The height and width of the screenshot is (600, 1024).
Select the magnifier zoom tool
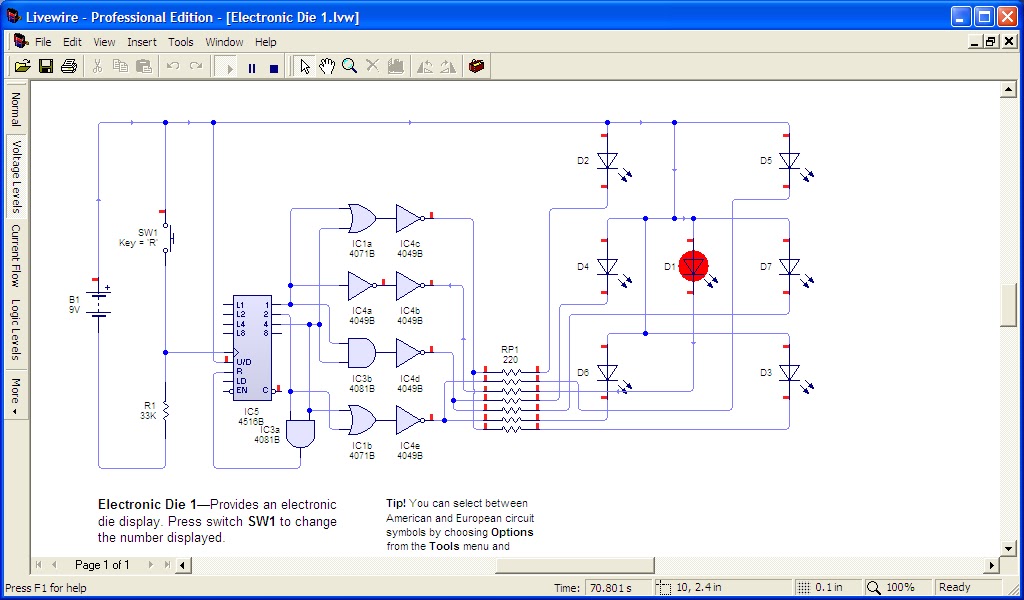[349, 66]
